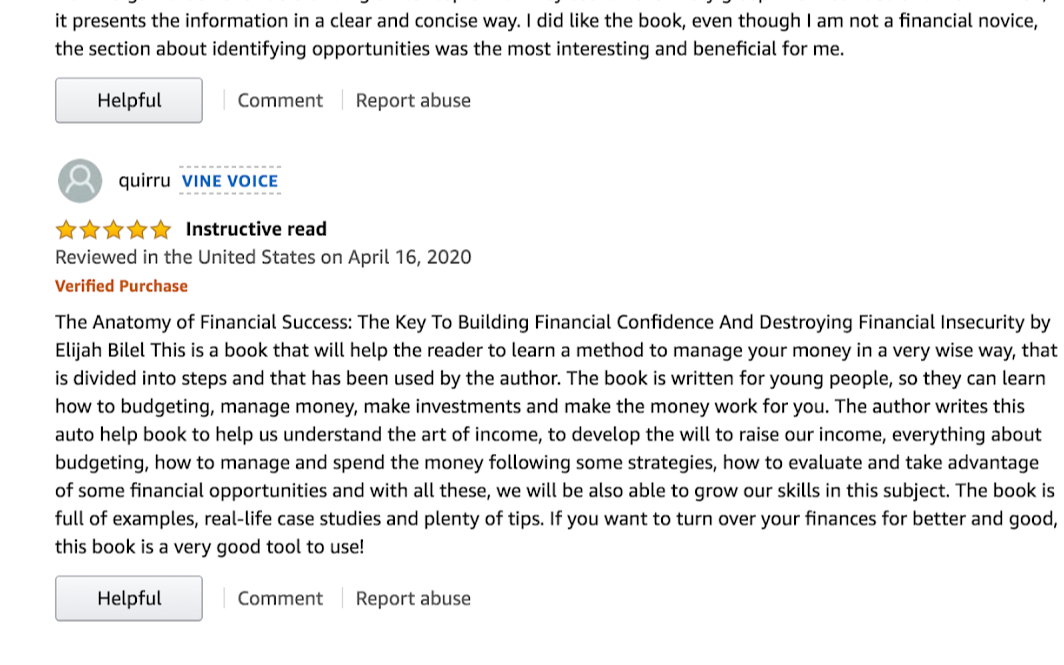Open Comment on the identifying opportunities review
Viewport: 1064px width, 665px height.
280,100
